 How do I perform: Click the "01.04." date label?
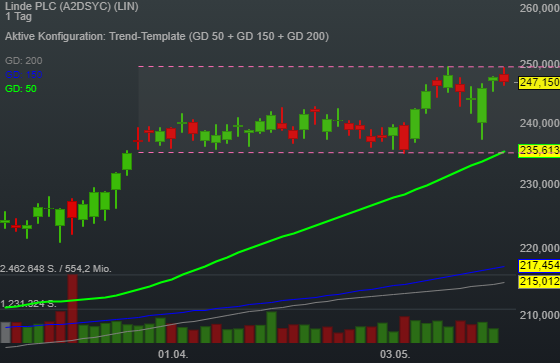pos(173,354)
